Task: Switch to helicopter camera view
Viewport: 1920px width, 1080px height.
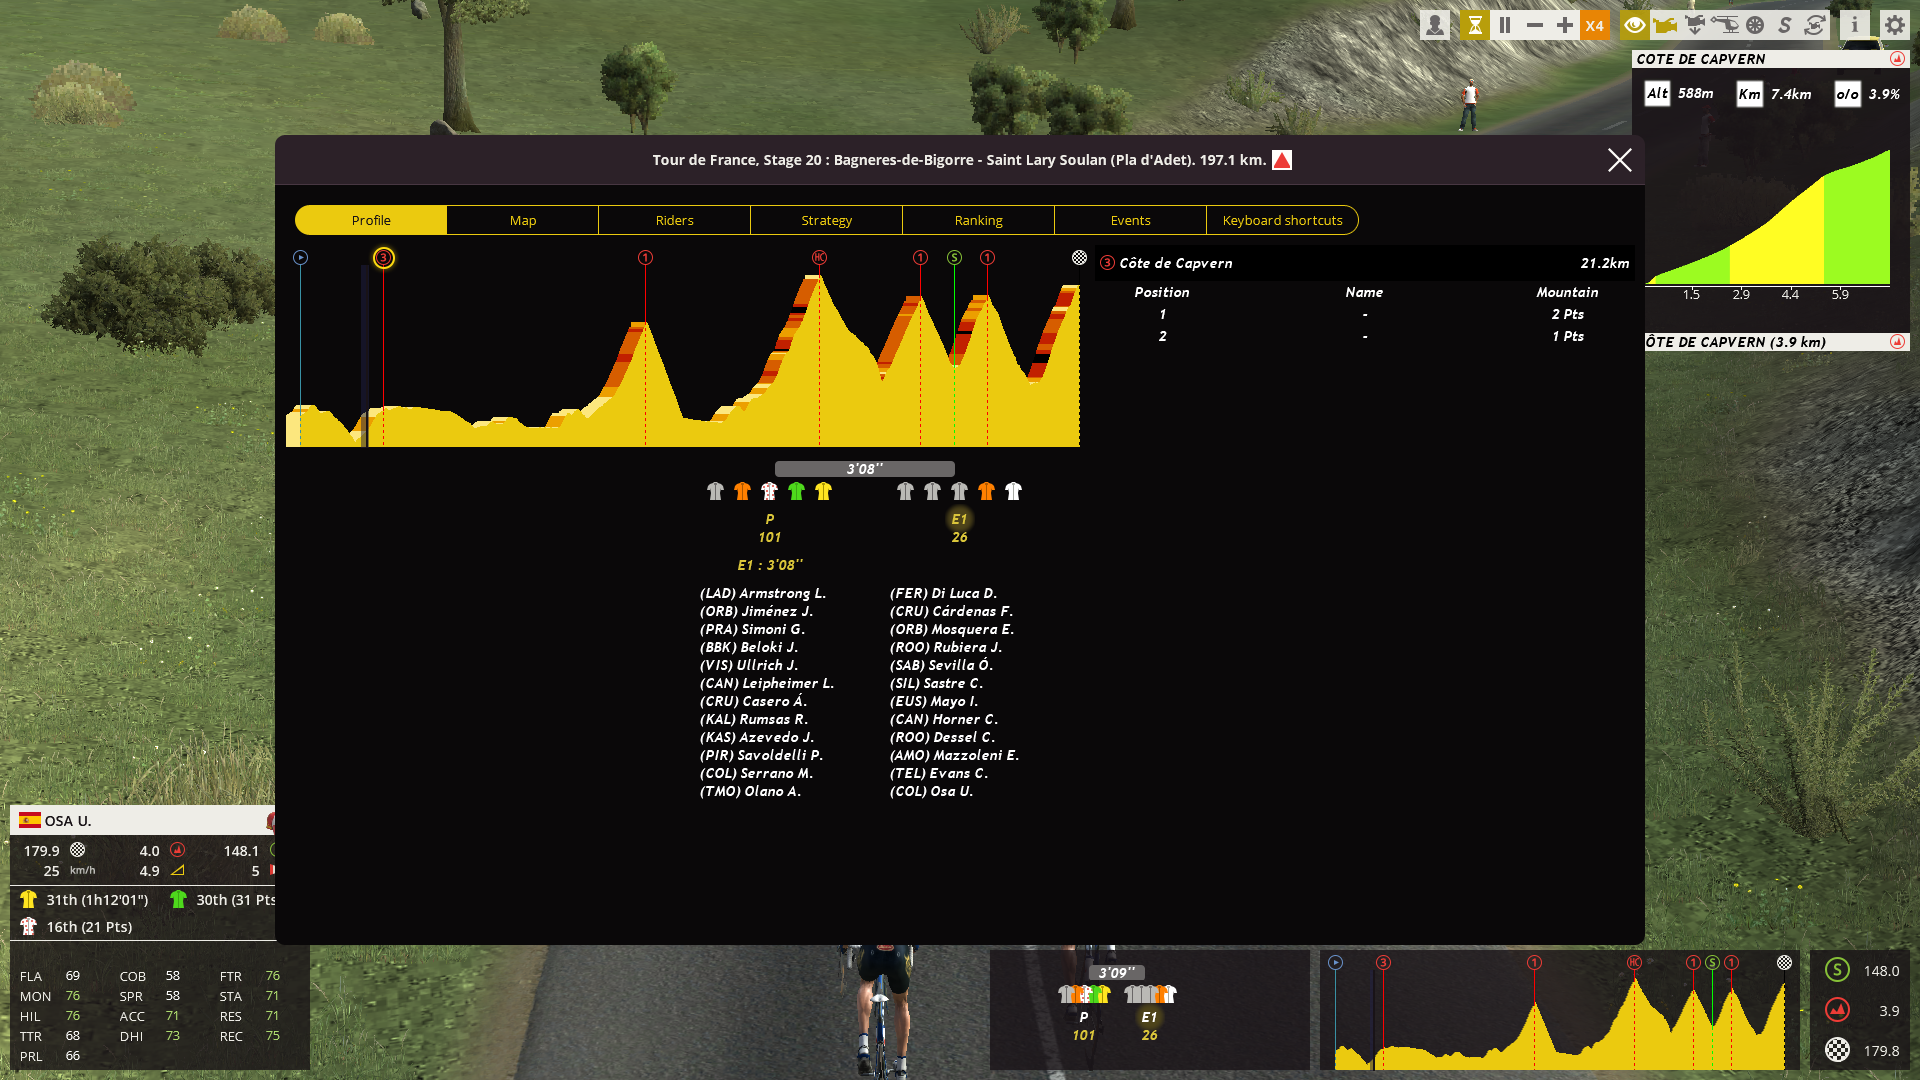Action: click(1725, 25)
